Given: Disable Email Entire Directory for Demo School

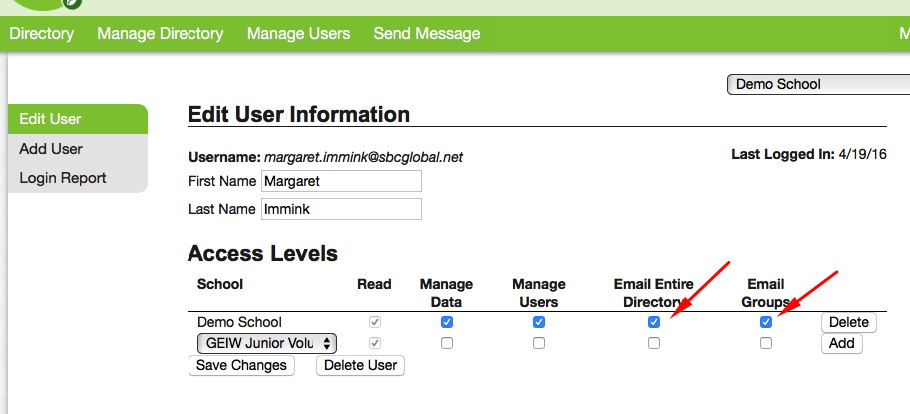Looking at the screenshot, I should [x=654, y=322].
